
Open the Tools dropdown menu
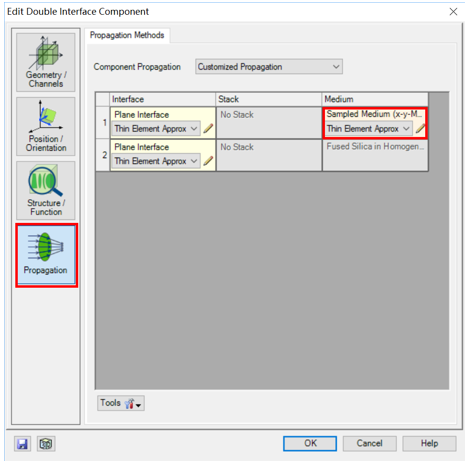121,403
